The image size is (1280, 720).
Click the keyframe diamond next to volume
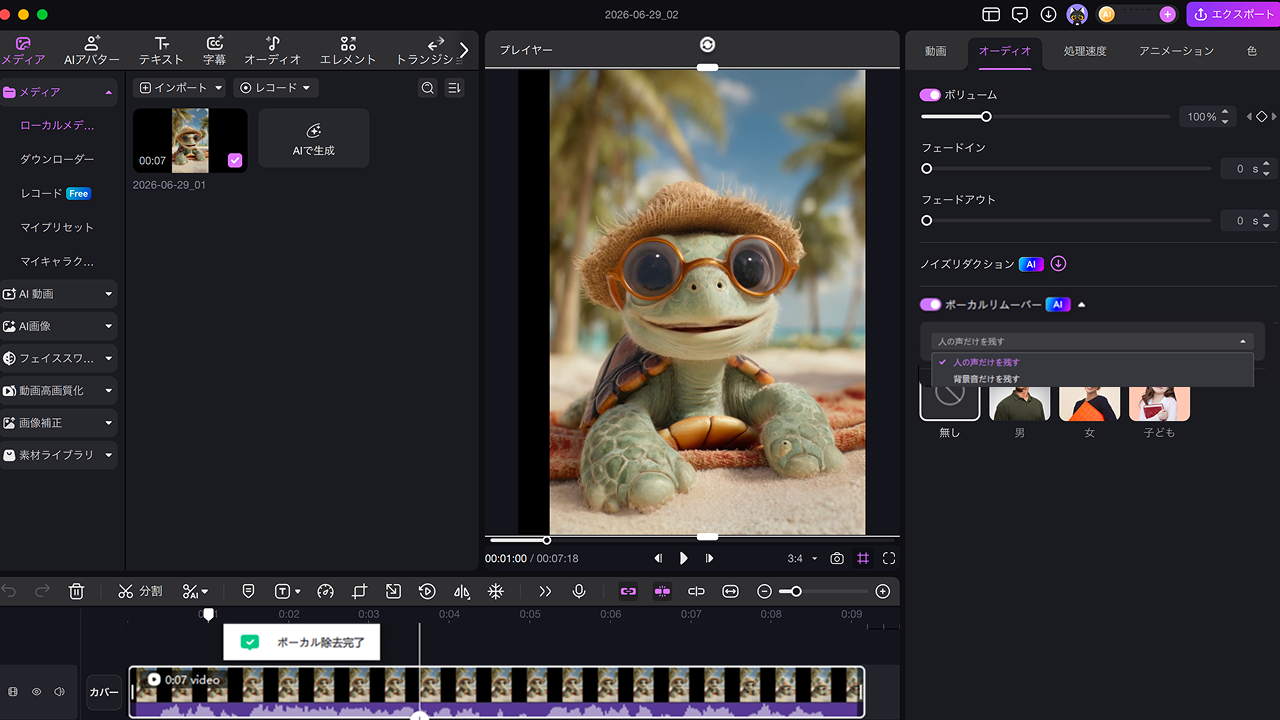tap(1262, 117)
